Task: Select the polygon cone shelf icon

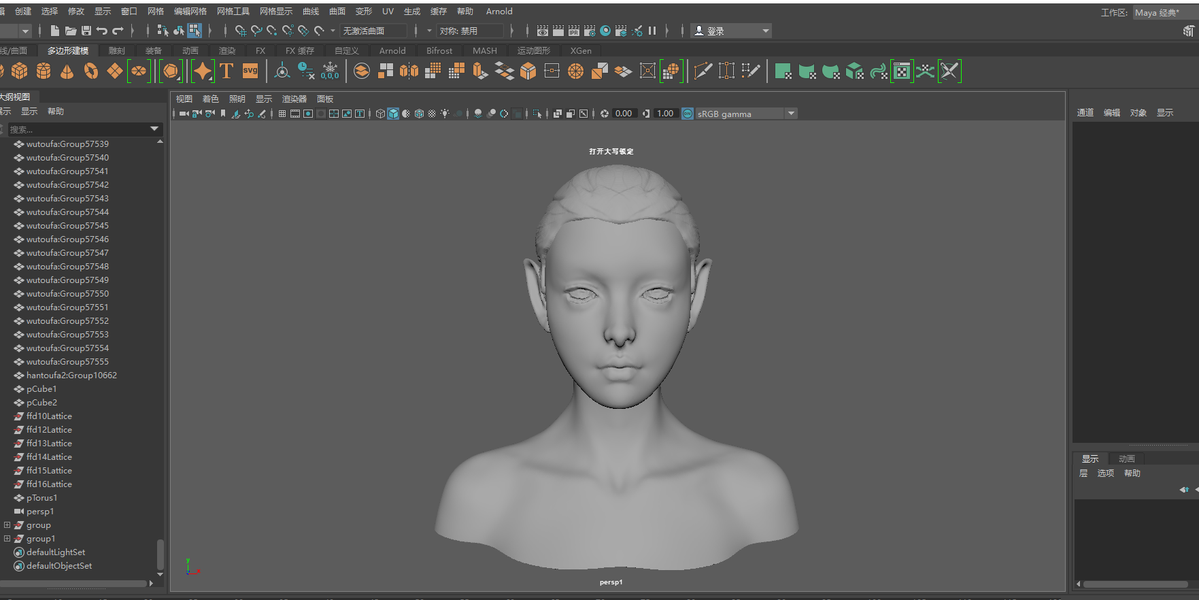Action: [x=67, y=71]
